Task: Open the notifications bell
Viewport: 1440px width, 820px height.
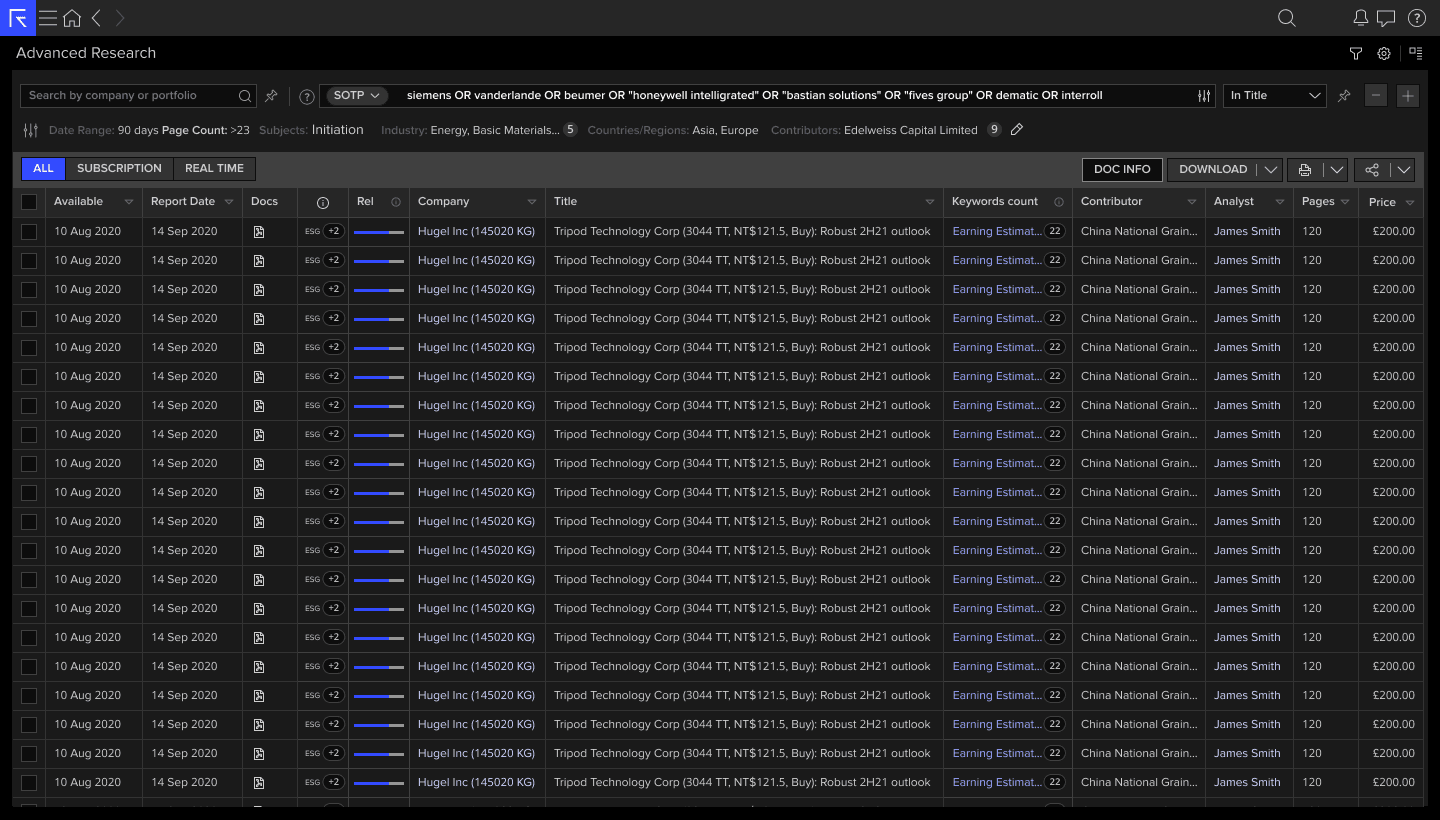Action: pyautogui.click(x=1360, y=18)
